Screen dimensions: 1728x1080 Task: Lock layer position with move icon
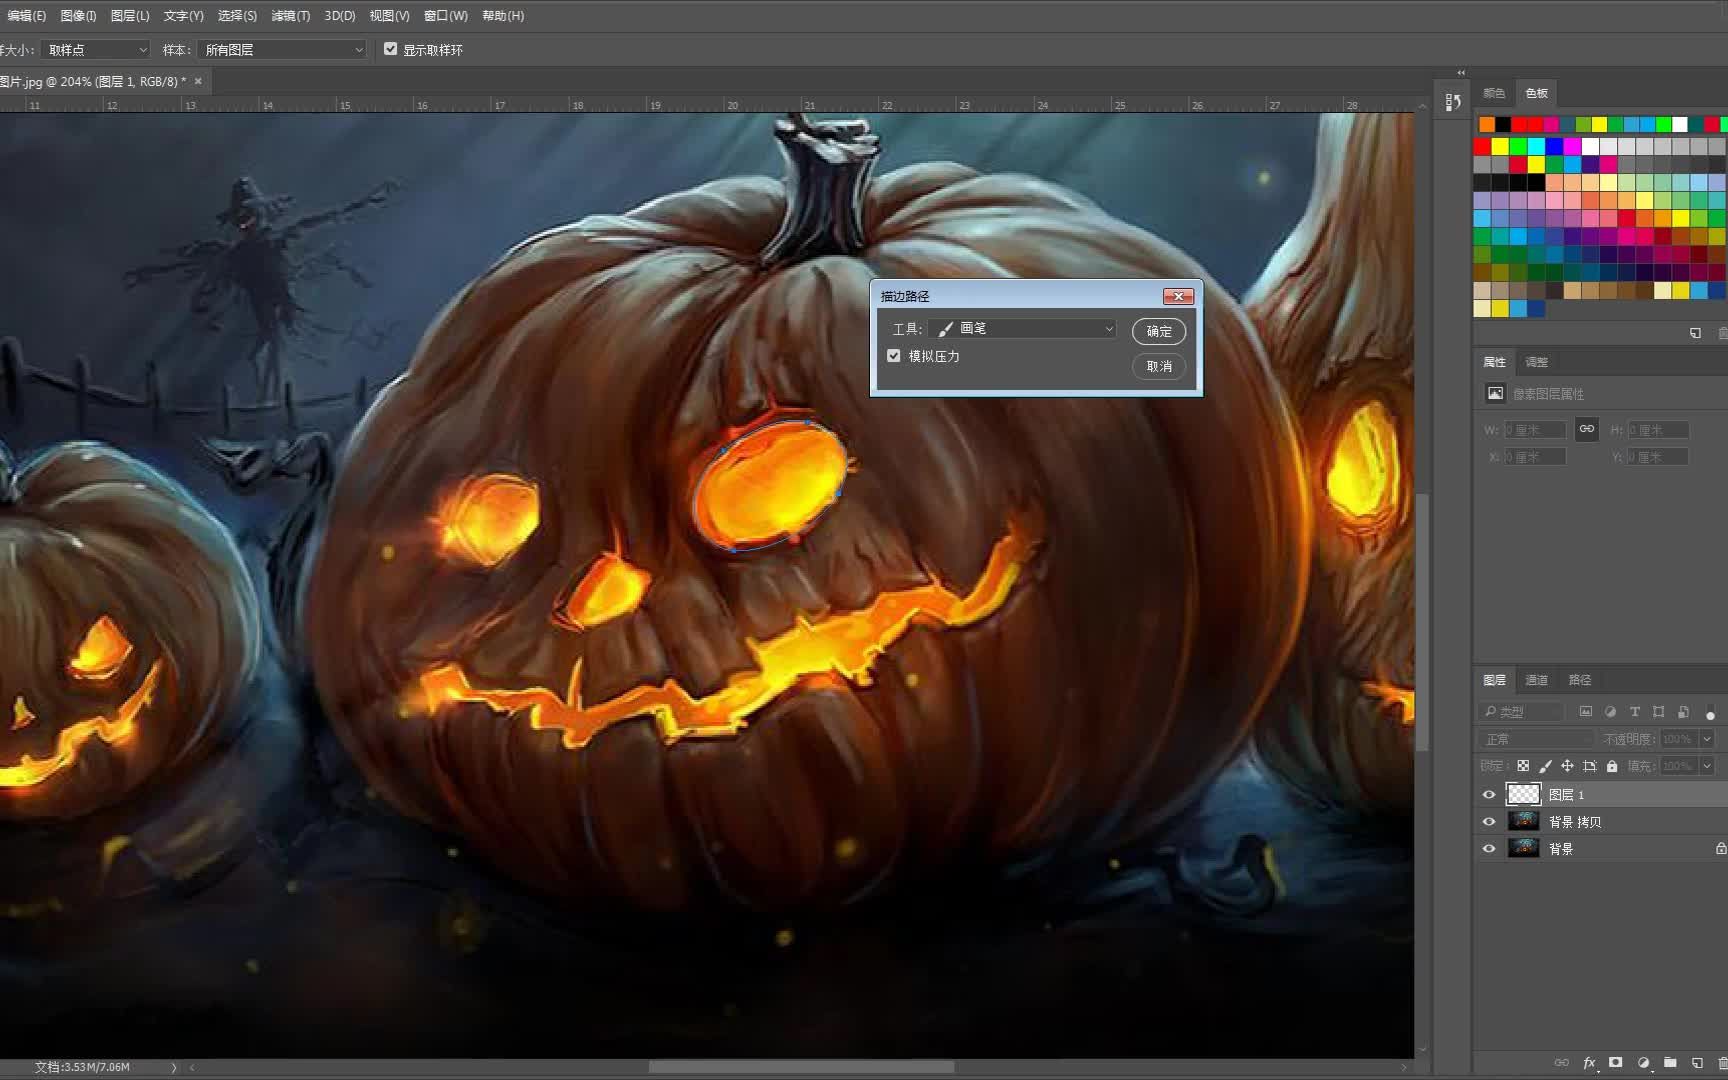1567,766
